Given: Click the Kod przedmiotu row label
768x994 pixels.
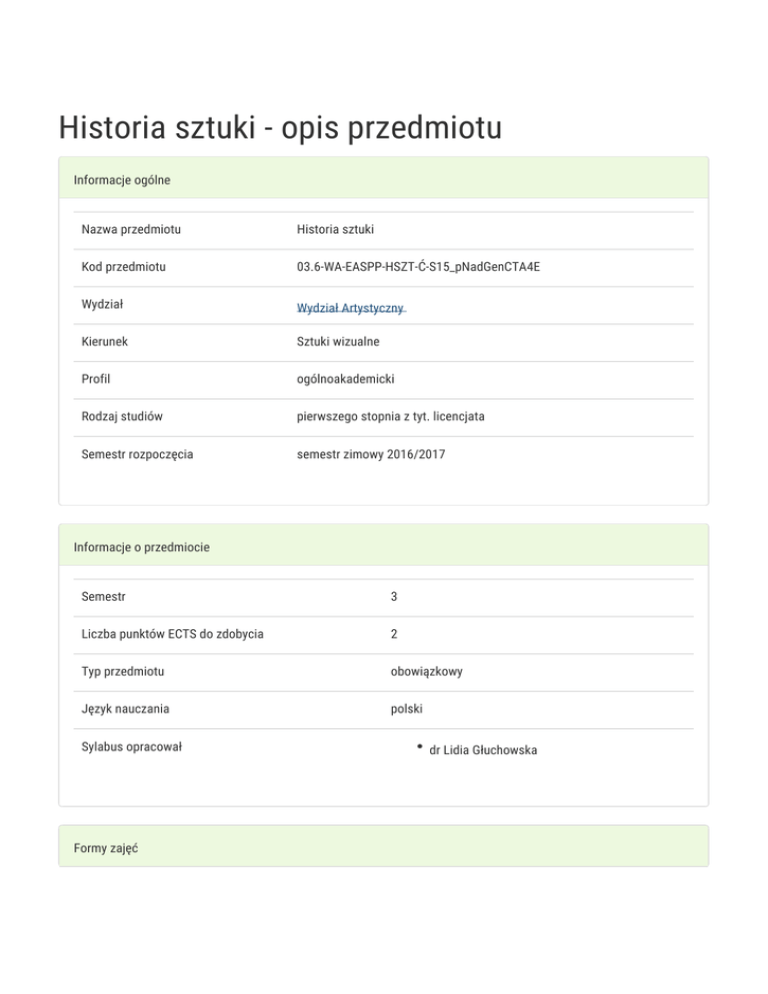Looking at the screenshot, I should [x=124, y=267].
